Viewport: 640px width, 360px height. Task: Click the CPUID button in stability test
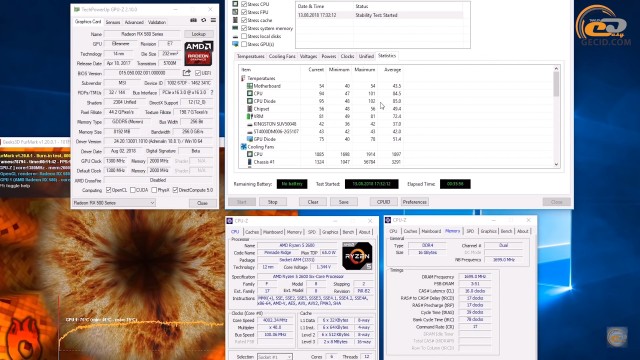pos(384,202)
